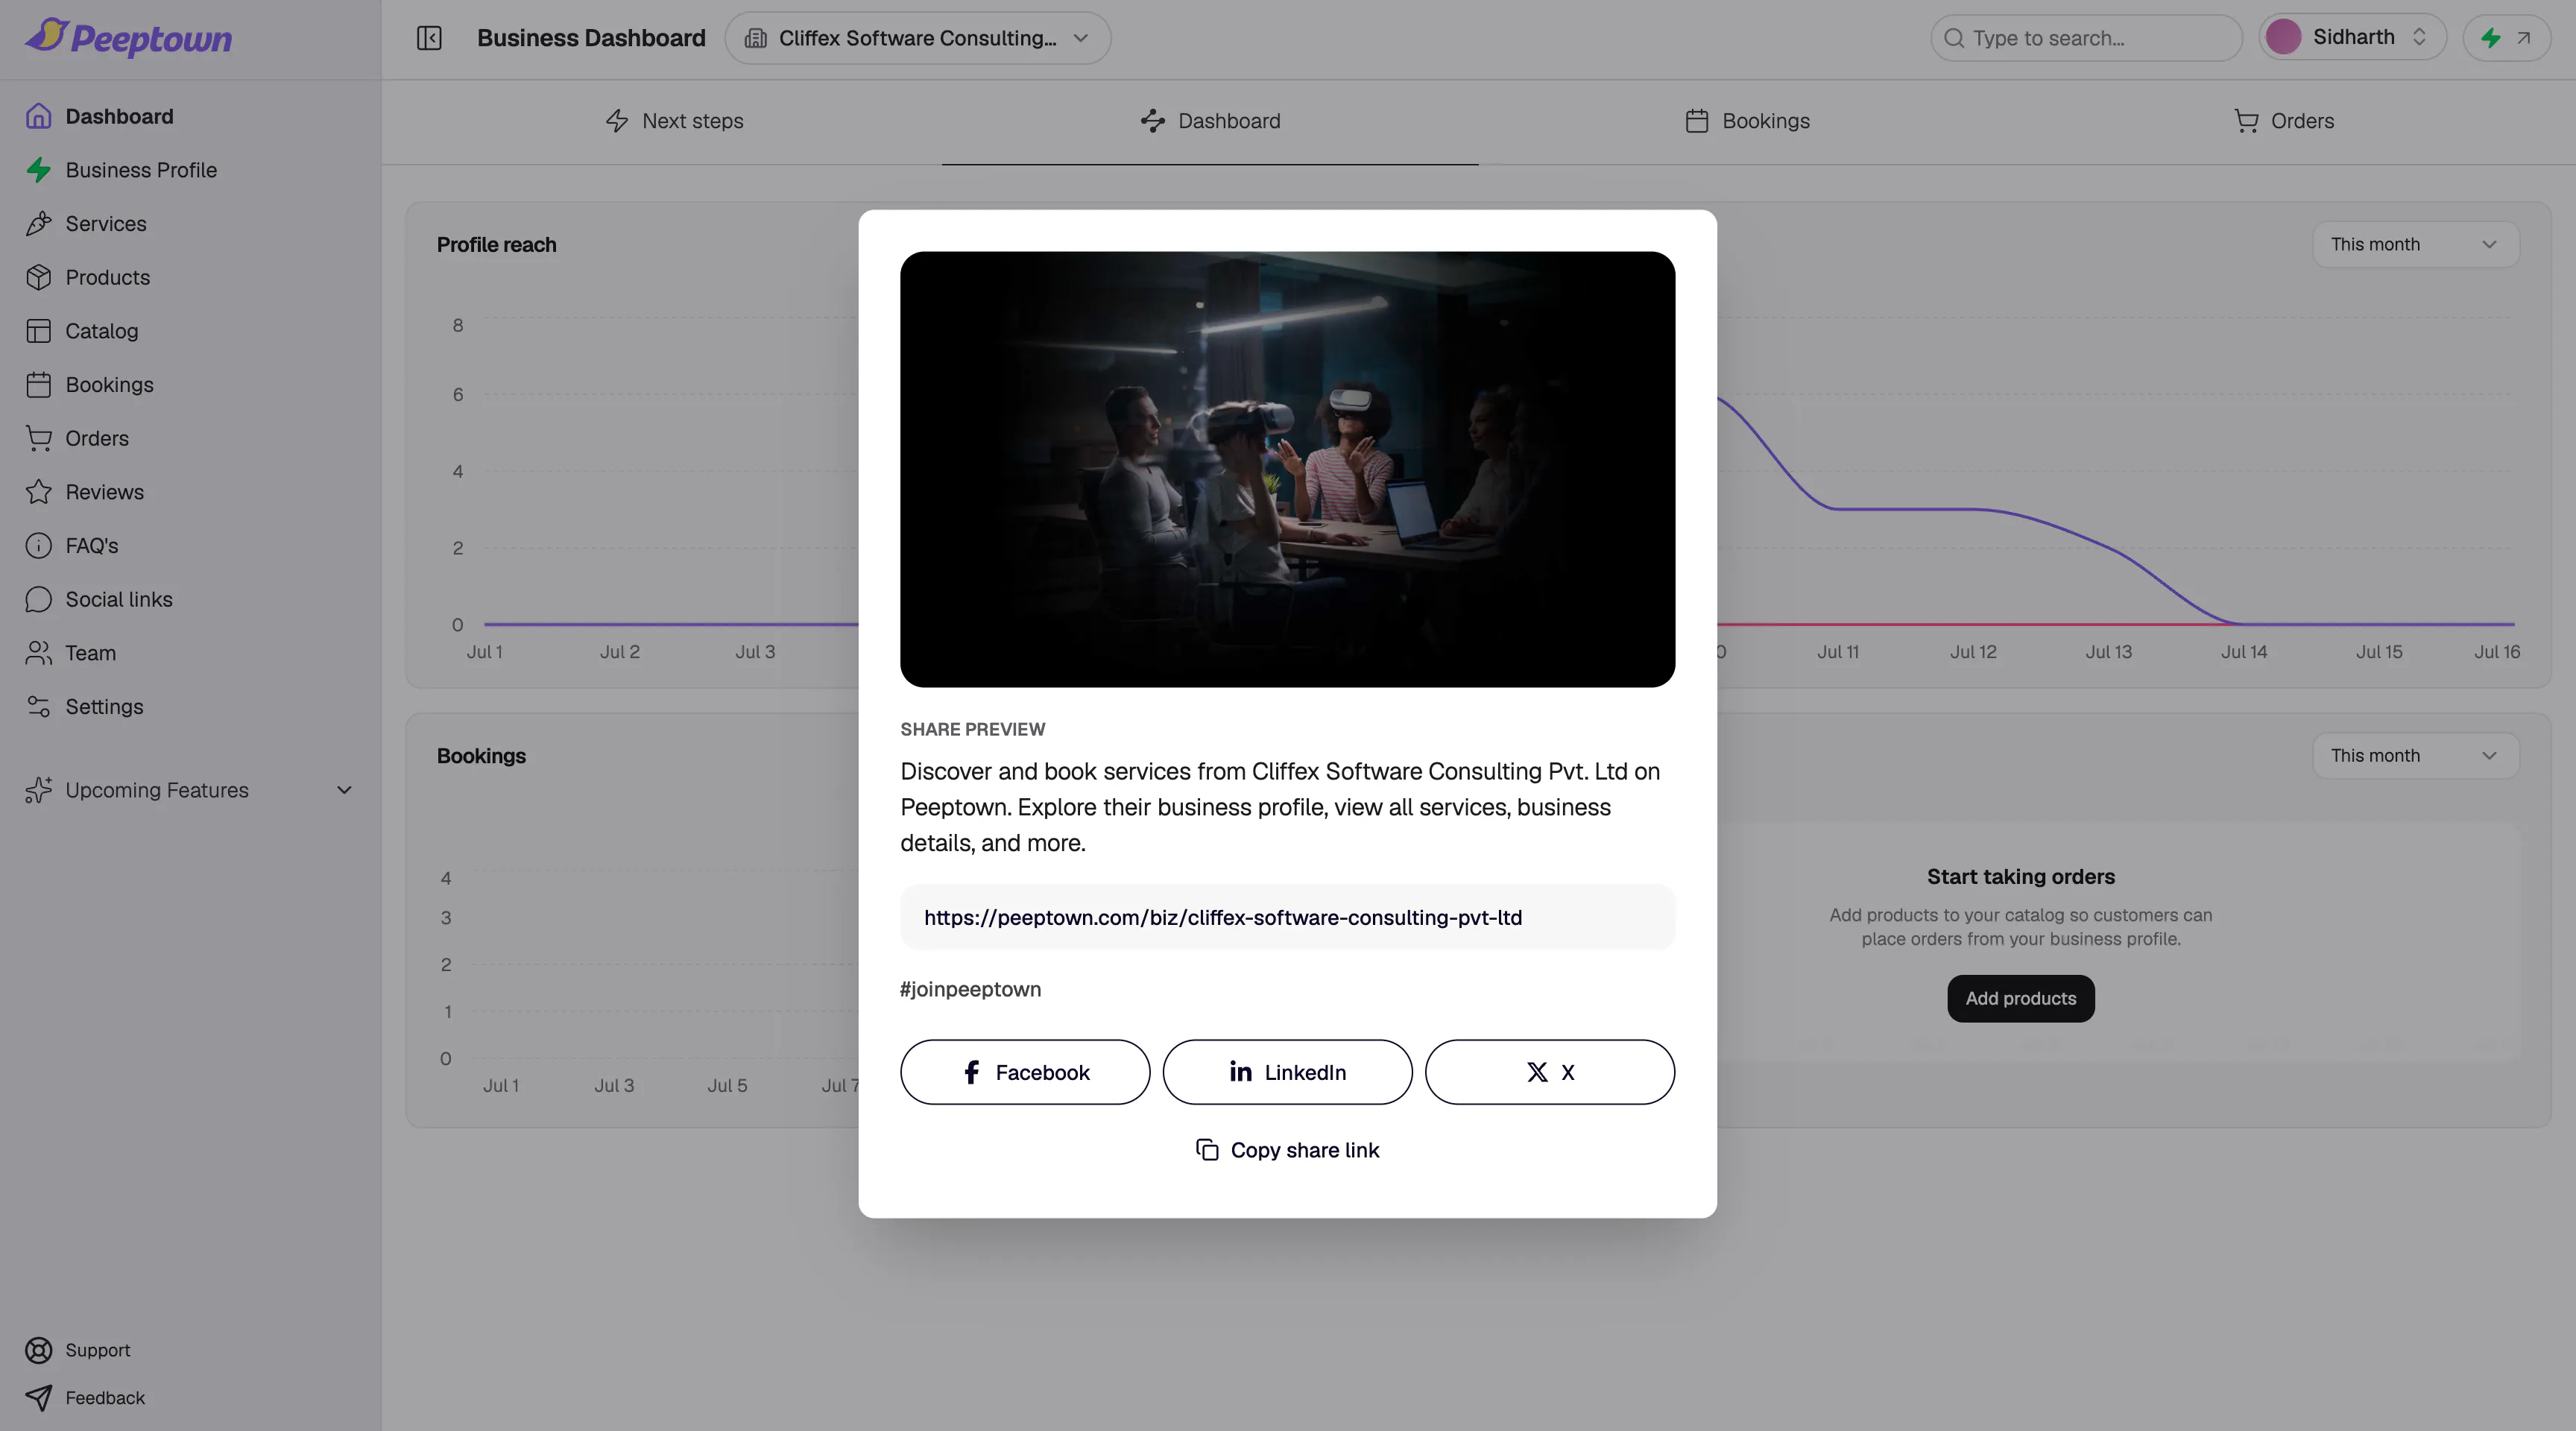Click the copy icon beside Copy share link
The image size is (2576, 1431).
pyautogui.click(x=1207, y=1150)
